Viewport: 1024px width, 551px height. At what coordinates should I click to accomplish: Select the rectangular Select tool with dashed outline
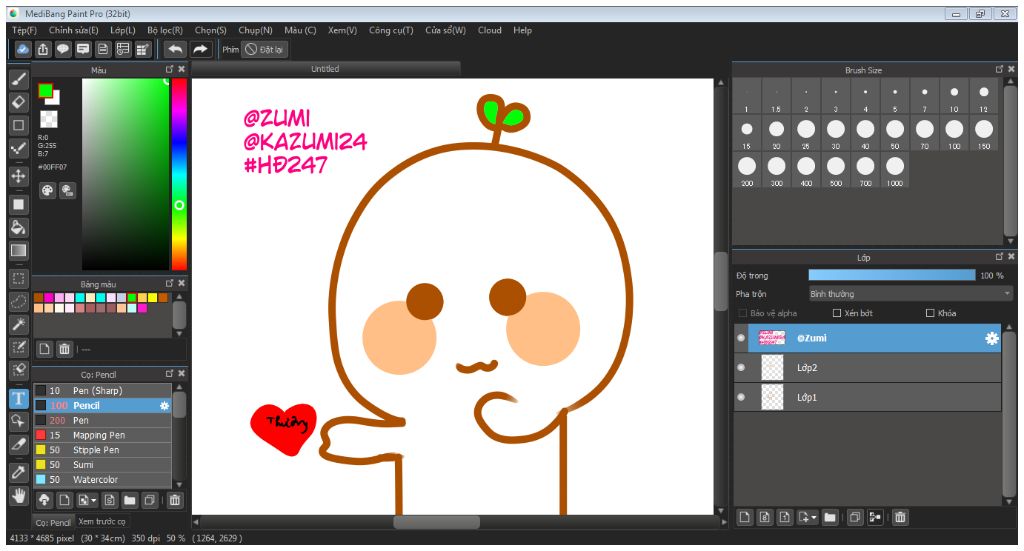[19, 279]
